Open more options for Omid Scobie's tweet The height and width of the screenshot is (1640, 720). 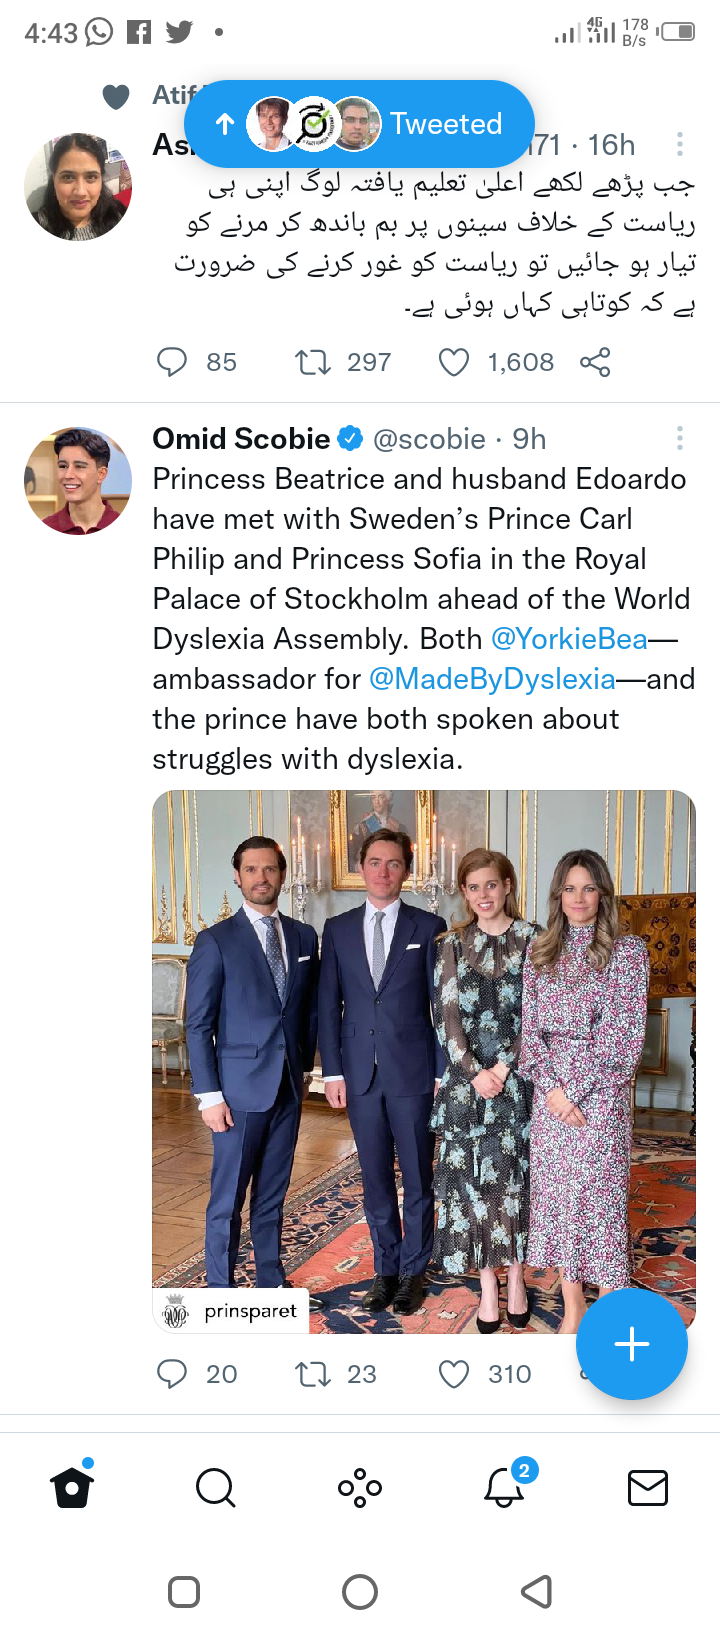pos(680,438)
